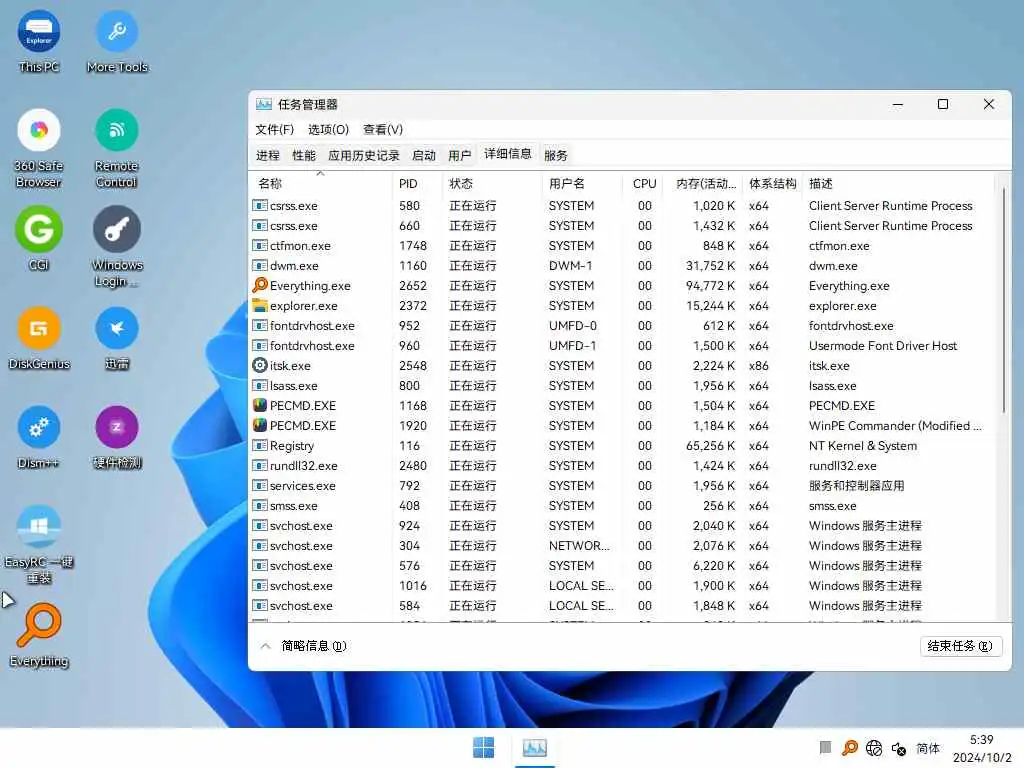Image resolution: width=1024 pixels, height=768 pixels.
Task: Sort by 体系结构 column header
Action: coord(772,184)
